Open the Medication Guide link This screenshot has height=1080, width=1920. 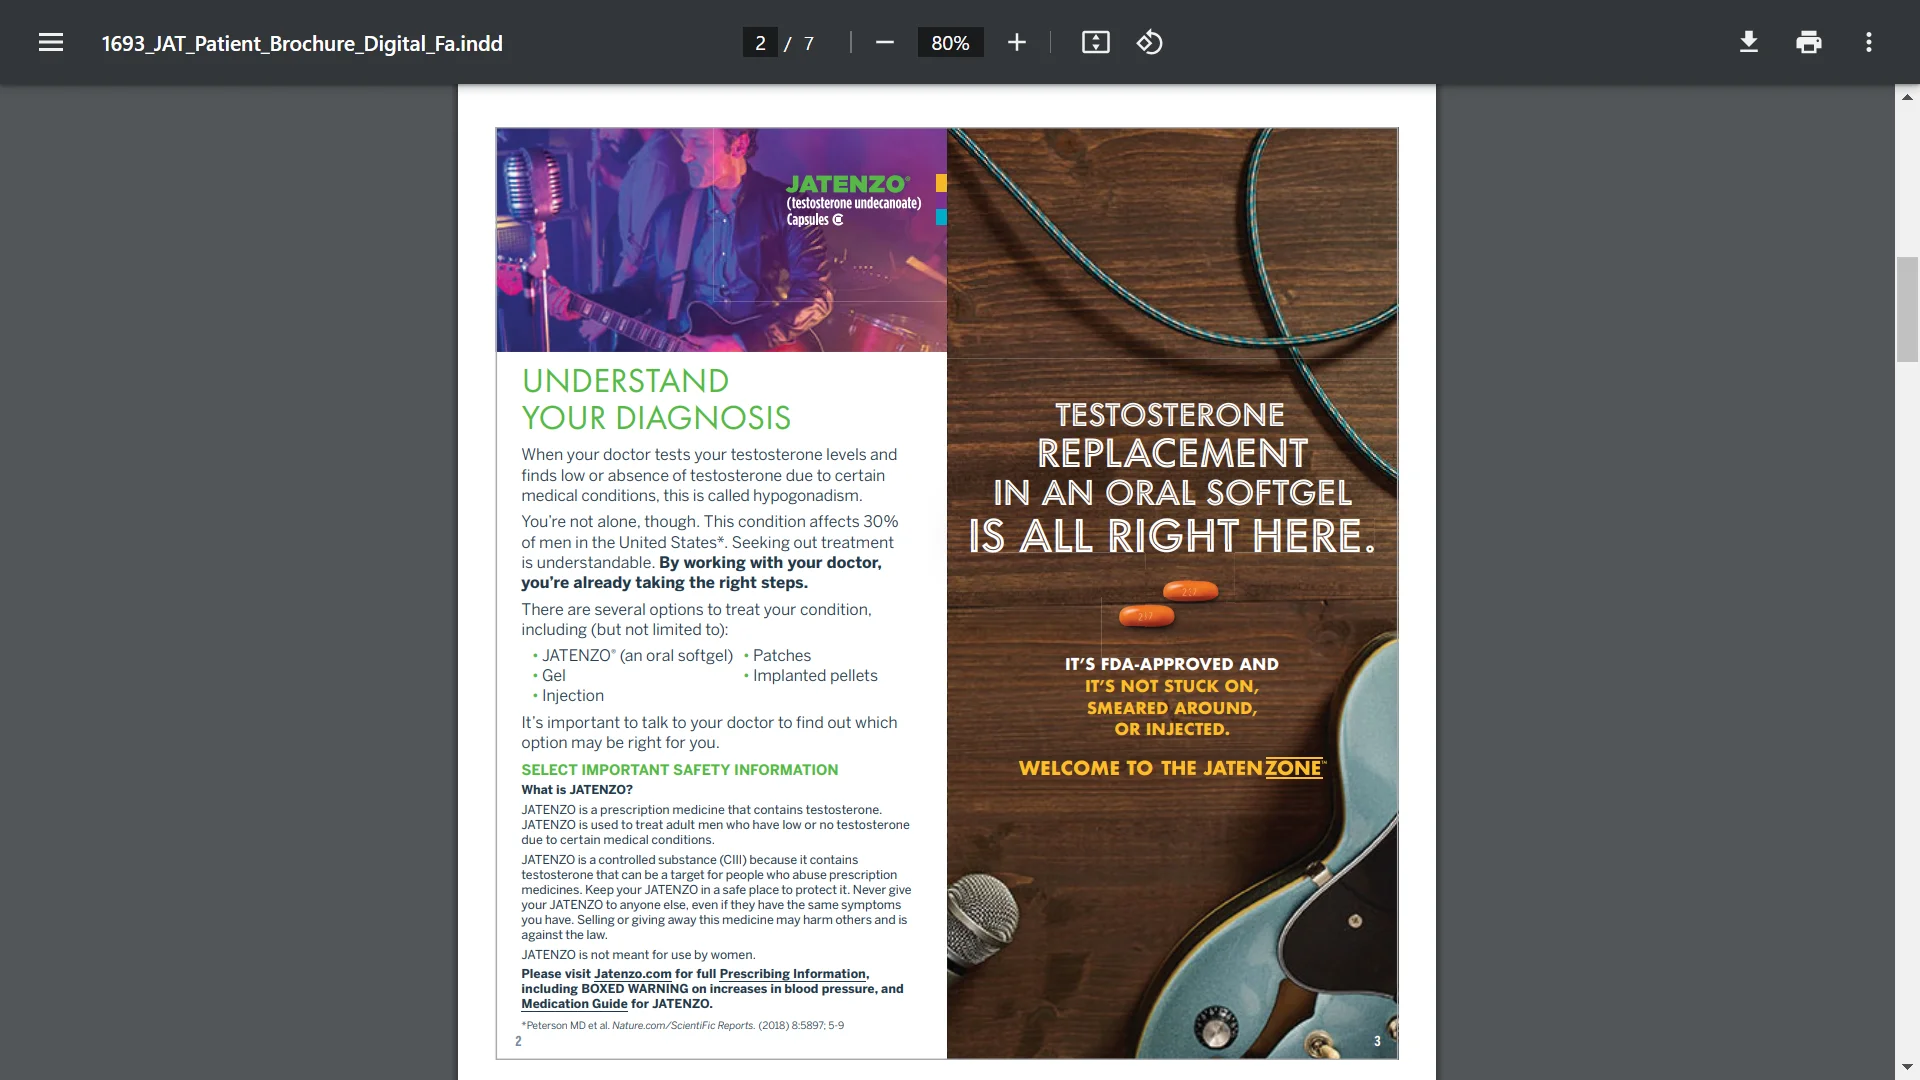[574, 1004]
